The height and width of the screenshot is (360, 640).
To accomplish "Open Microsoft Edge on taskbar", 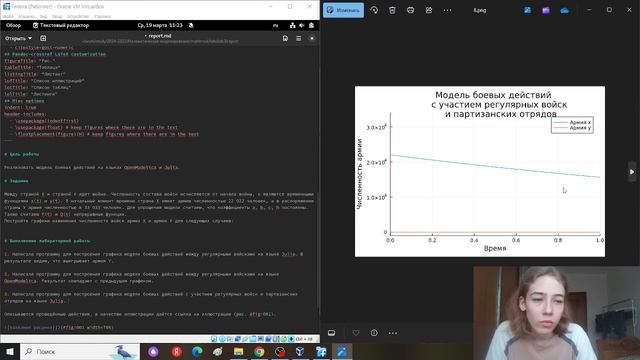I will (197, 351).
